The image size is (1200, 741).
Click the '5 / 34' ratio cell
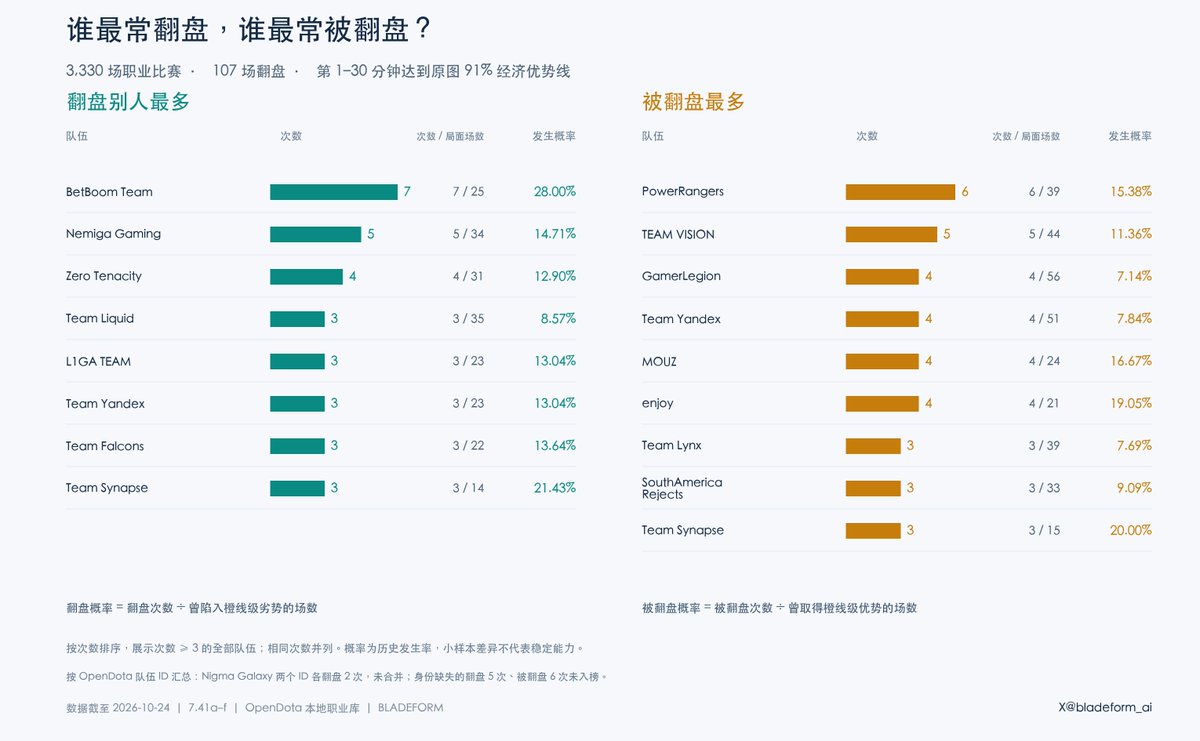(468, 234)
